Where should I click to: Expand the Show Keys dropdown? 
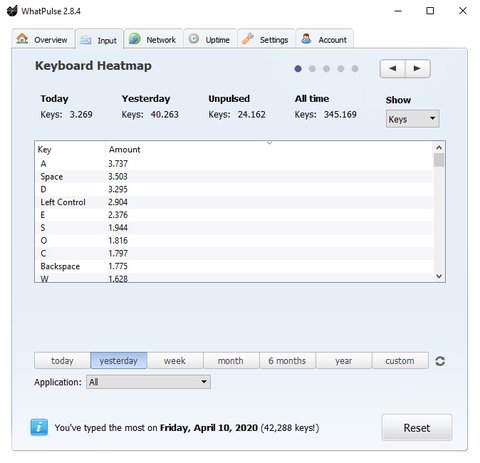413,119
